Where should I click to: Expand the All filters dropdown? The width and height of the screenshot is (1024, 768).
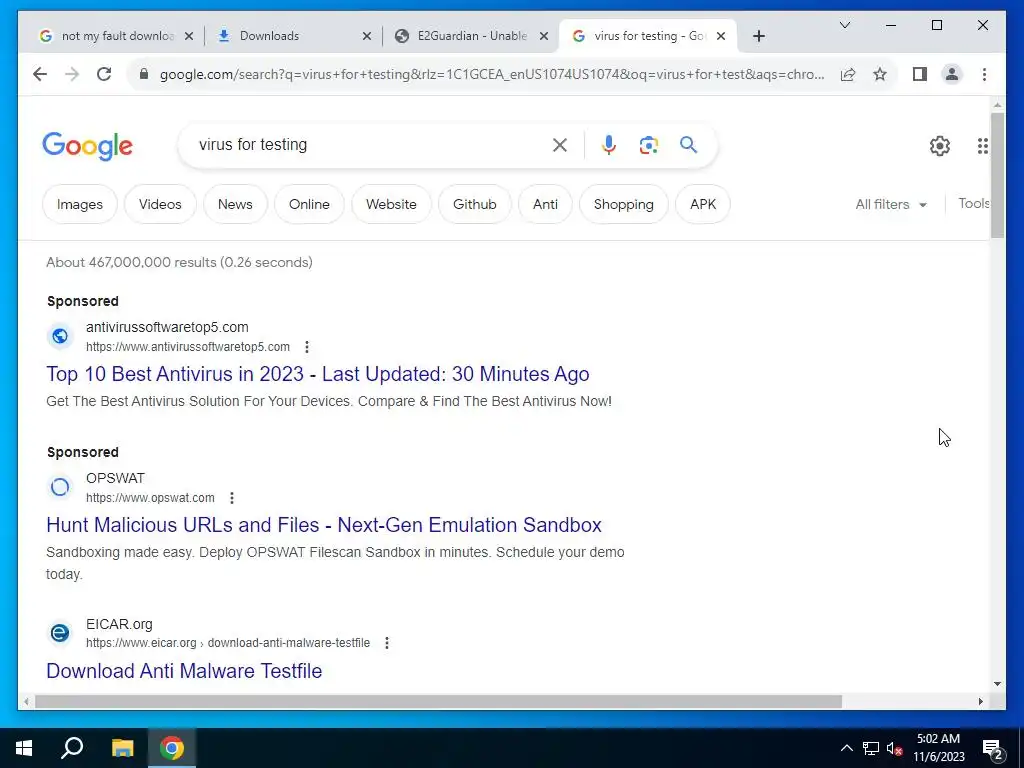pos(891,204)
